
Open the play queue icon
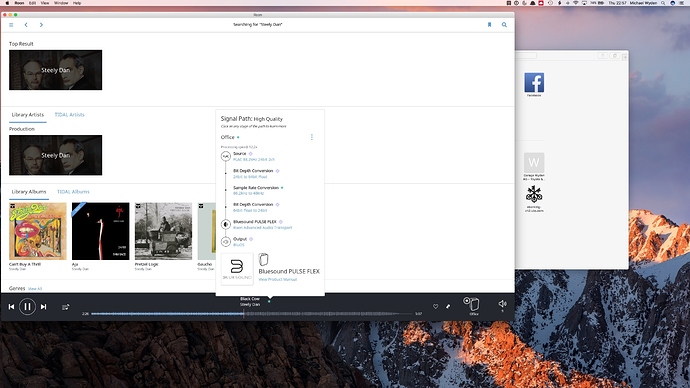coord(66,307)
